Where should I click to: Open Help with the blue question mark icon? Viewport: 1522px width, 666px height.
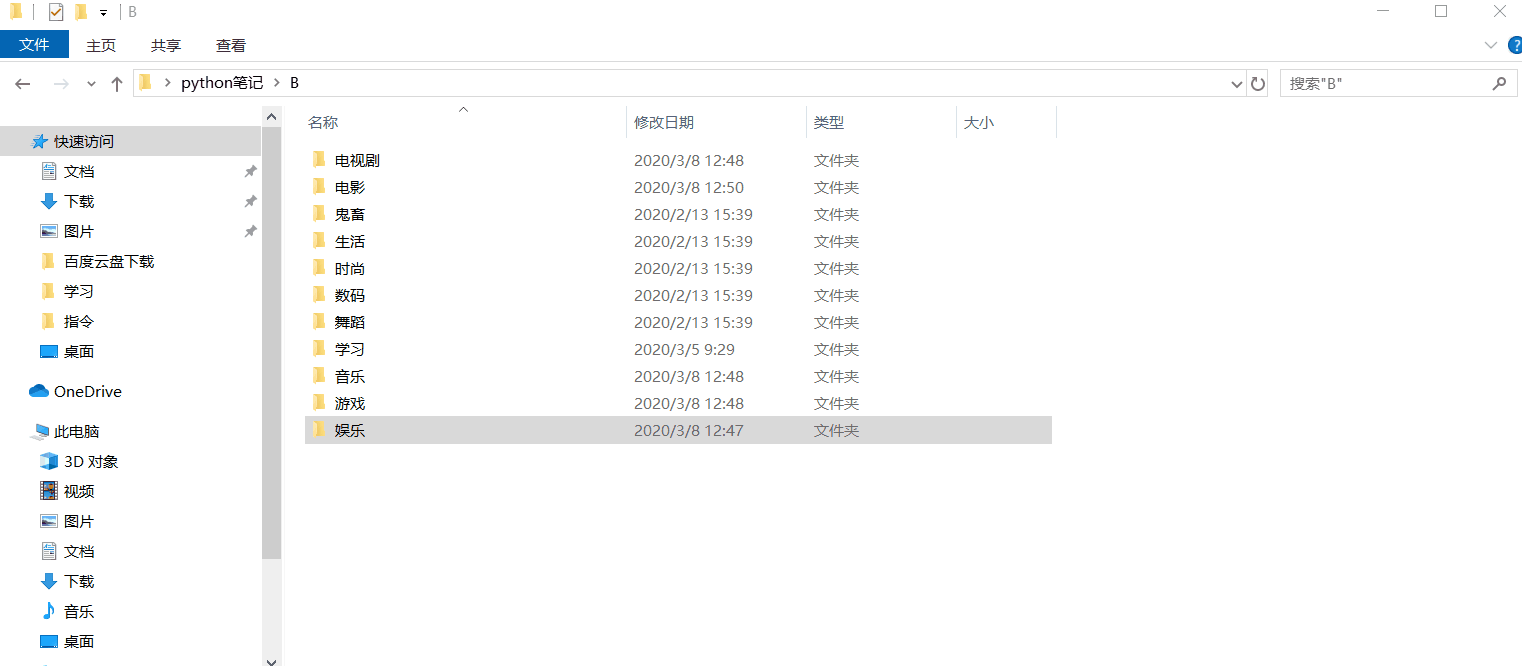click(x=1514, y=45)
